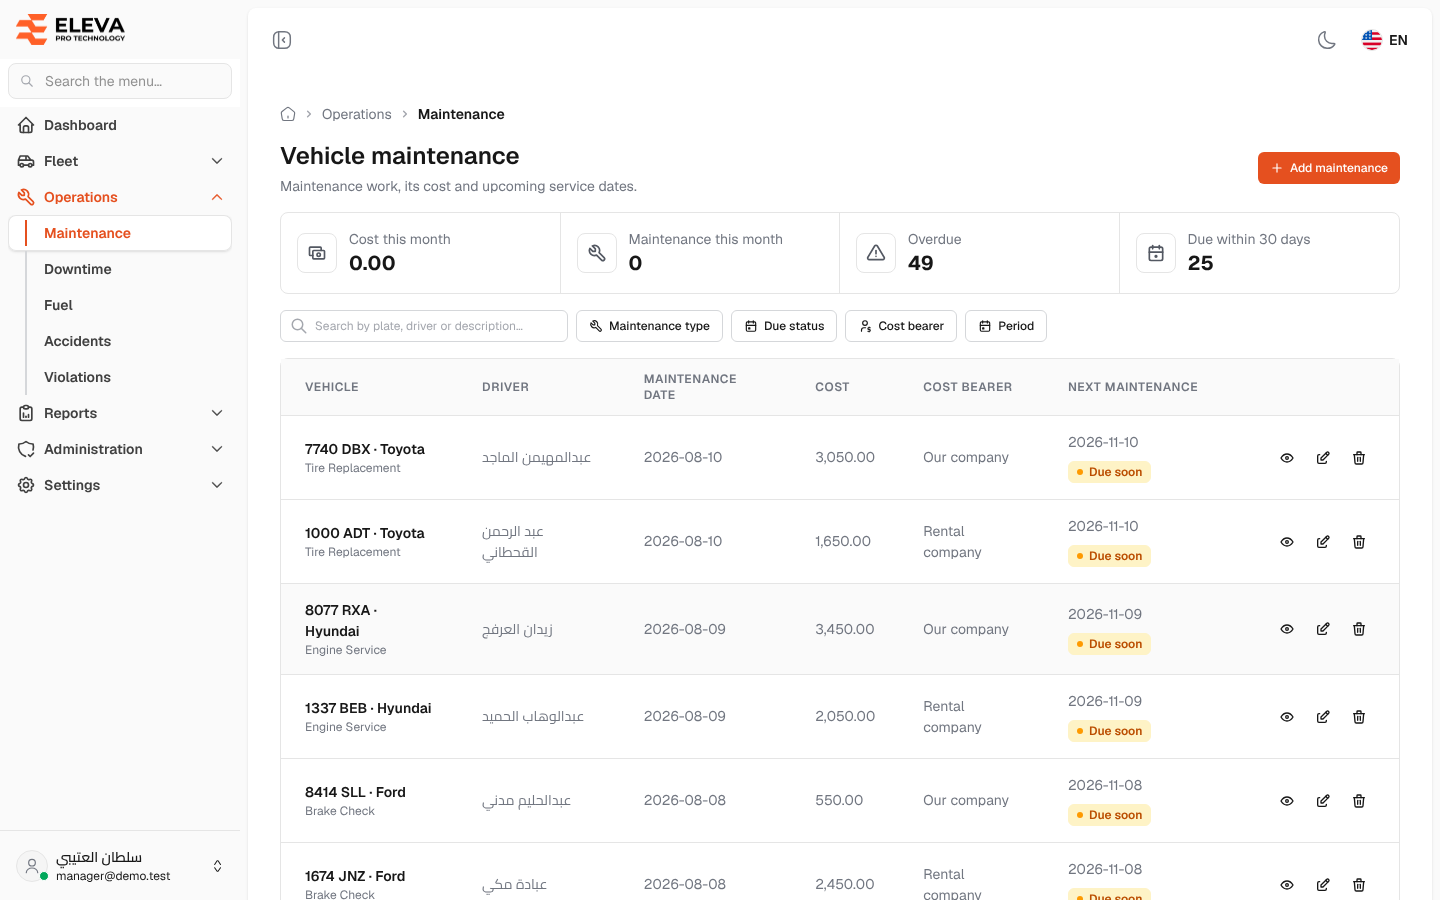Expand the Settings menu chevron

pyautogui.click(x=217, y=485)
